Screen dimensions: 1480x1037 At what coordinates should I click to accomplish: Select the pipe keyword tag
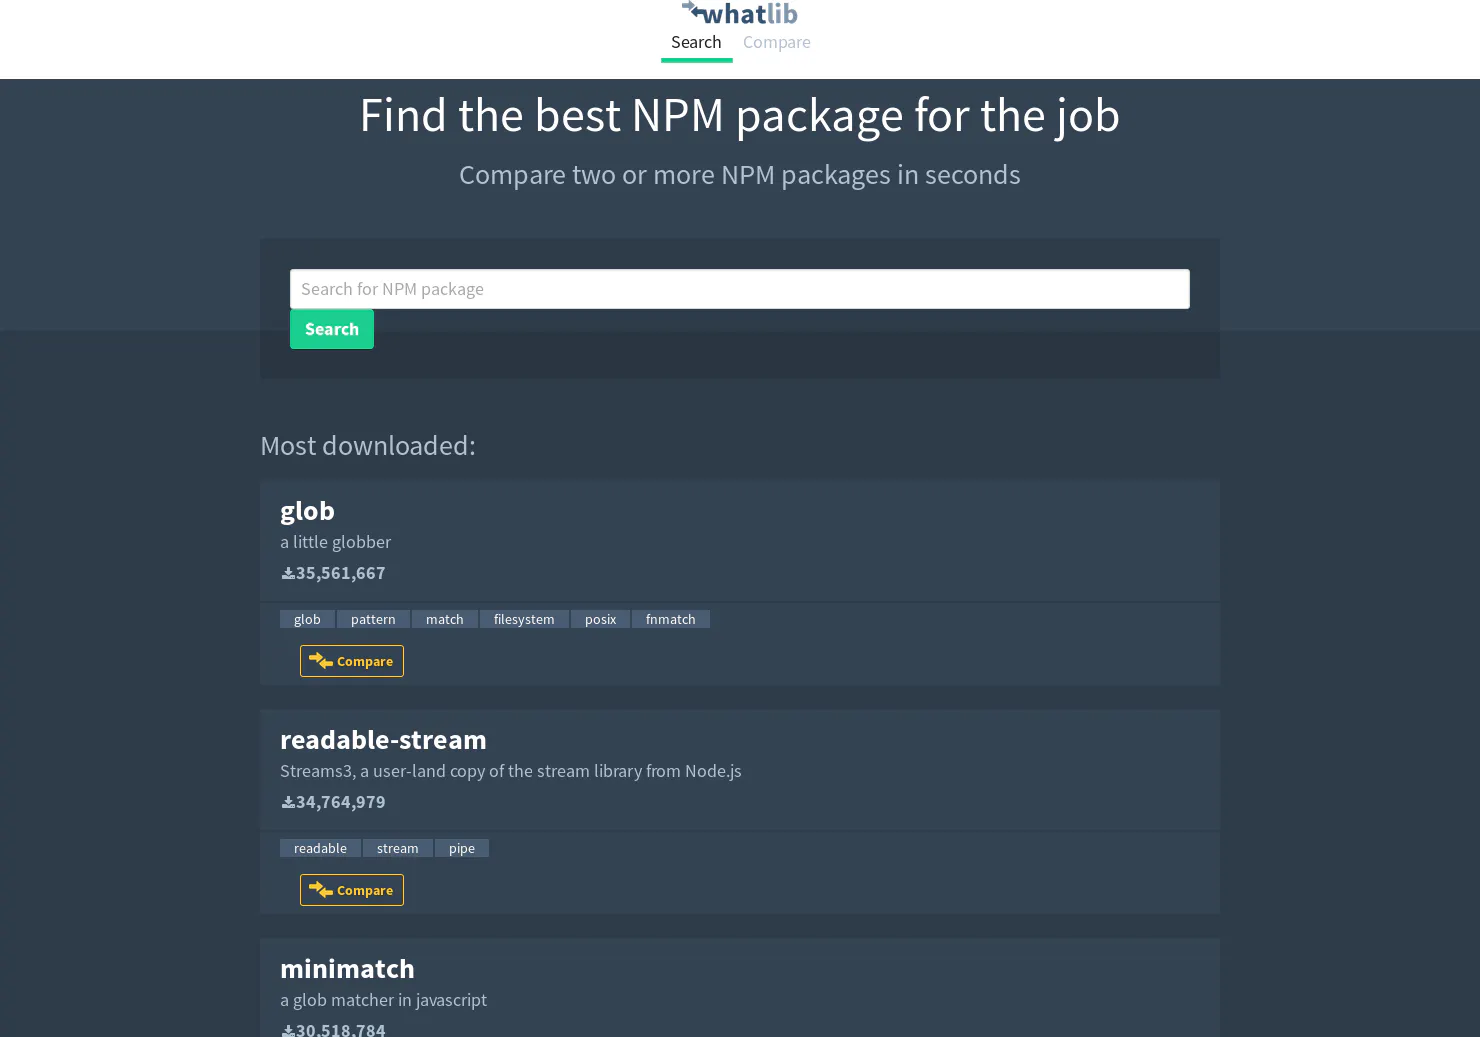pyautogui.click(x=462, y=848)
